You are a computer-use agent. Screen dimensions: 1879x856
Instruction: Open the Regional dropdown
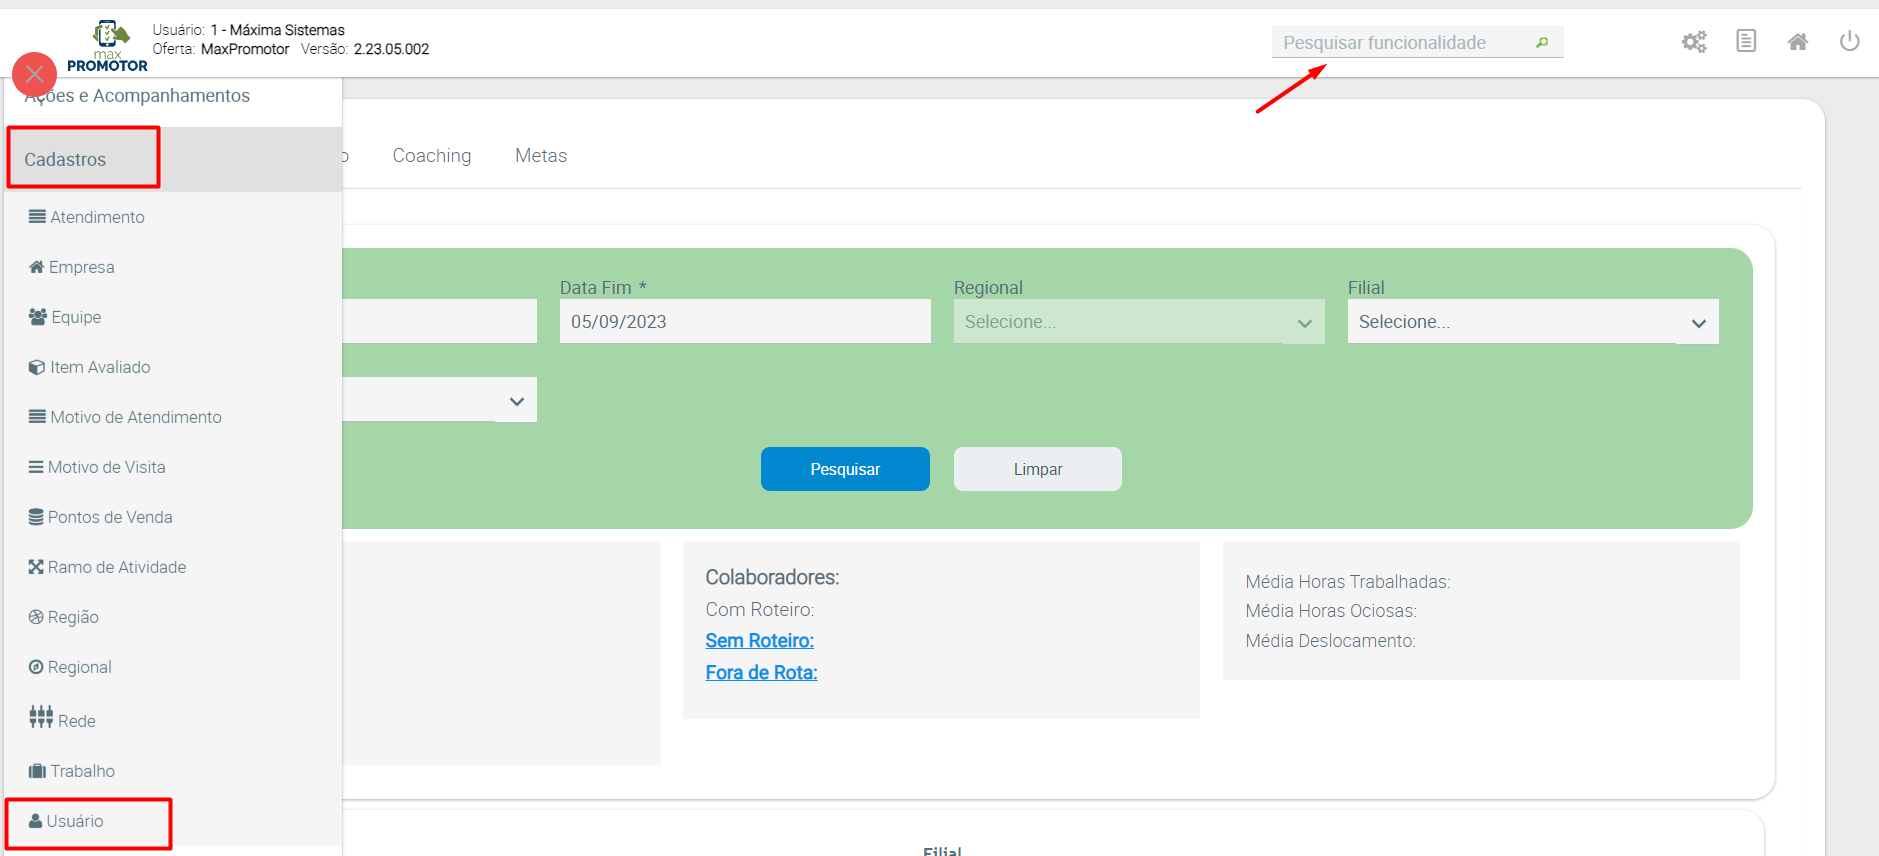1139,322
